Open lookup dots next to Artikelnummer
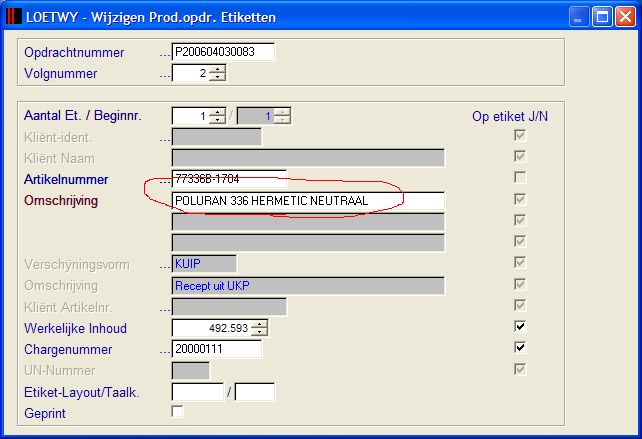 [x=165, y=182]
